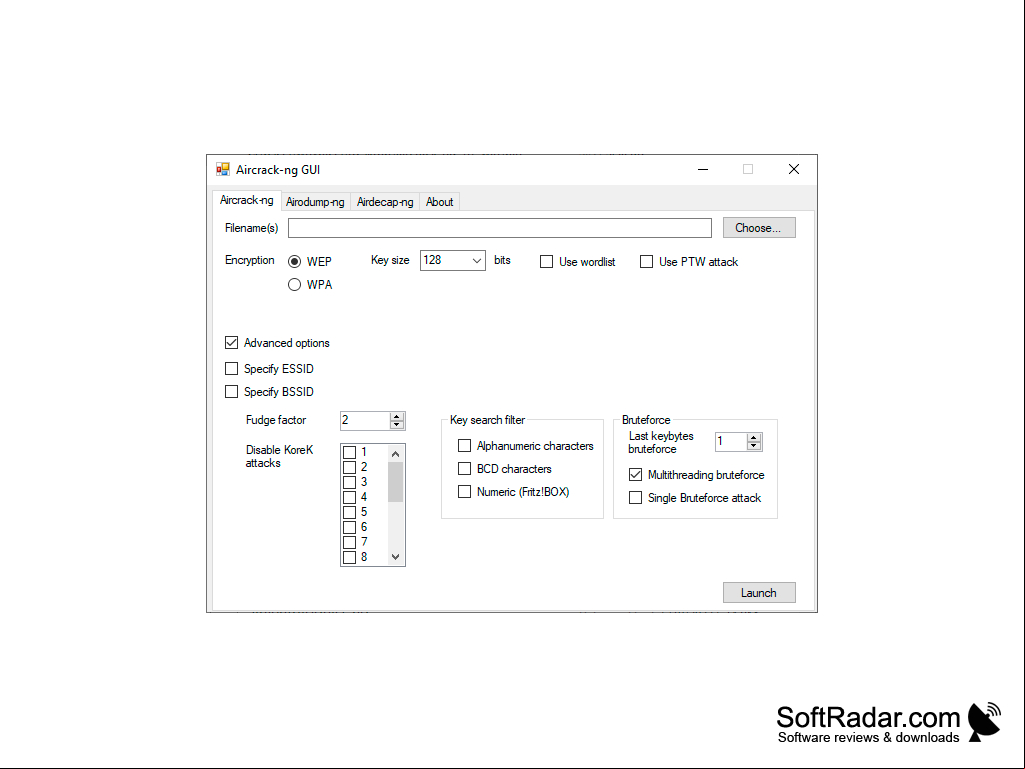Increase Fudge factor with up arrow
The height and width of the screenshot is (769, 1025).
pos(397,417)
